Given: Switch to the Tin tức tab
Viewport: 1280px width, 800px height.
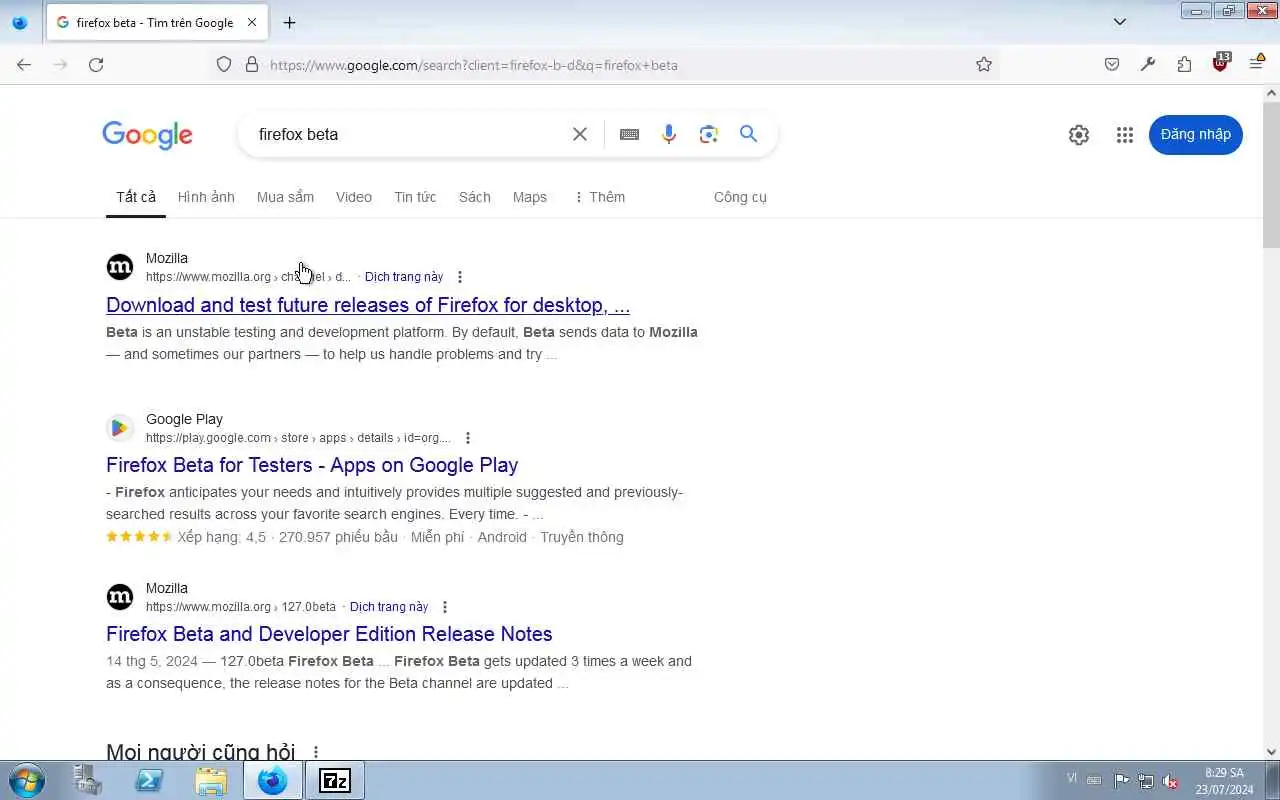Looking at the screenshot, I should point(415,197).
